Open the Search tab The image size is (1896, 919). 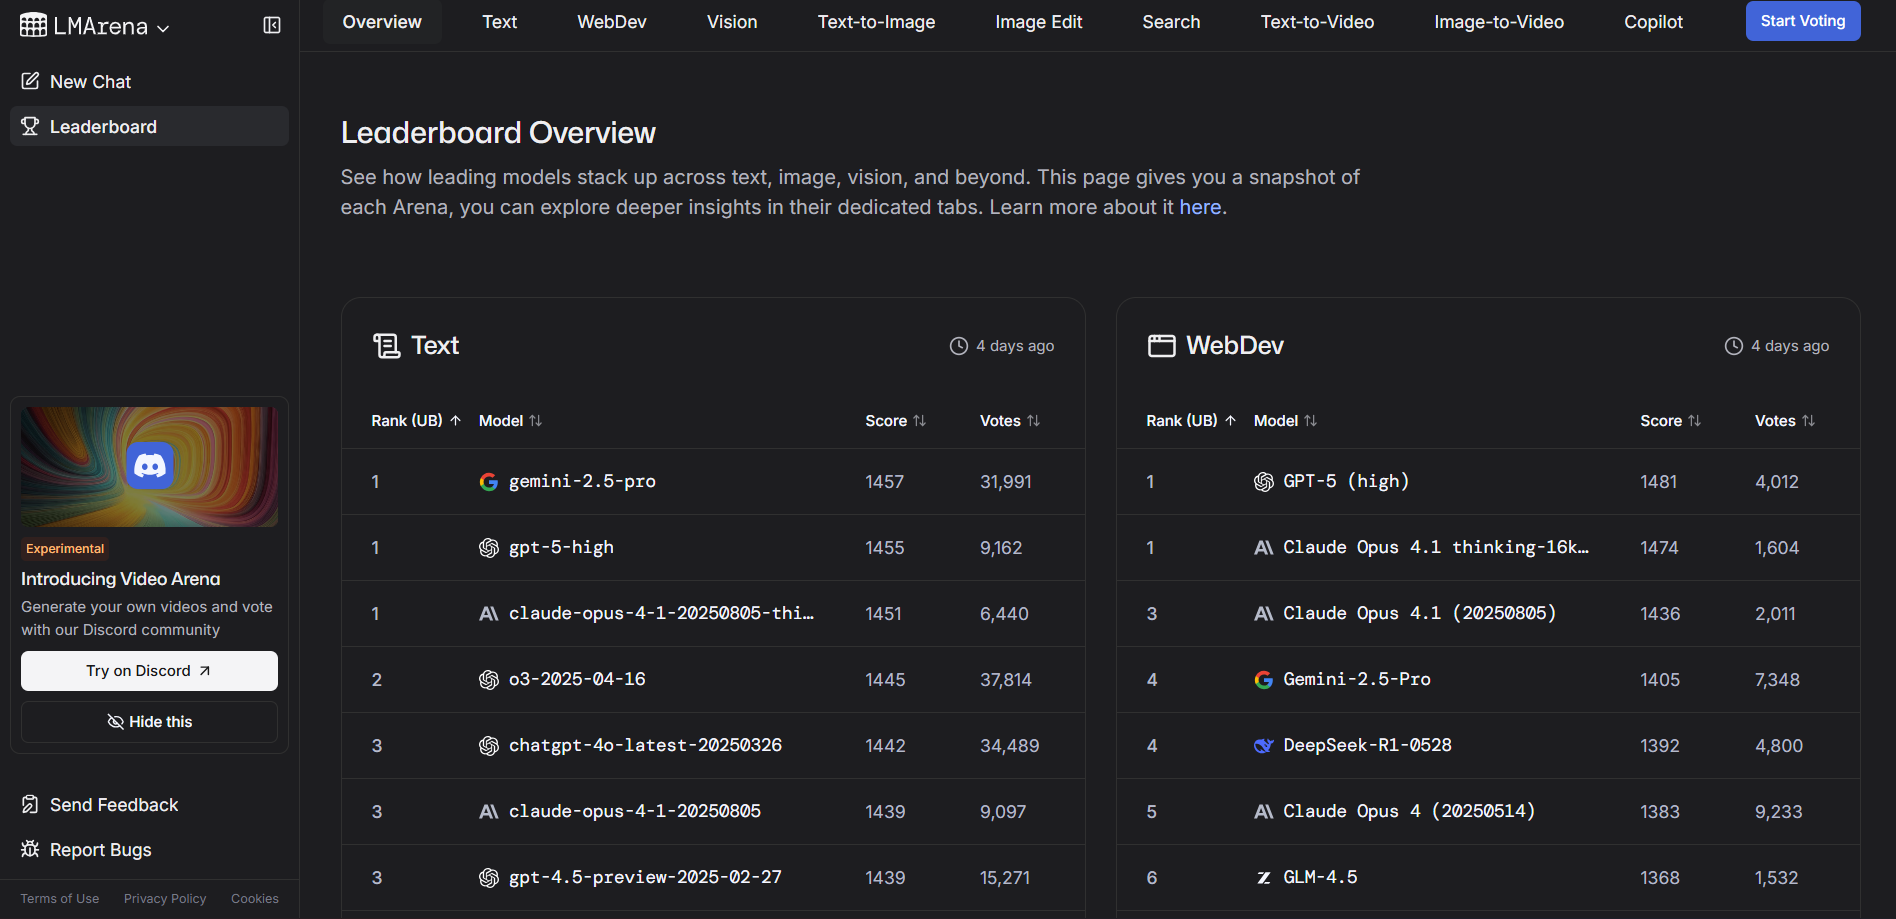[1171, 22]
